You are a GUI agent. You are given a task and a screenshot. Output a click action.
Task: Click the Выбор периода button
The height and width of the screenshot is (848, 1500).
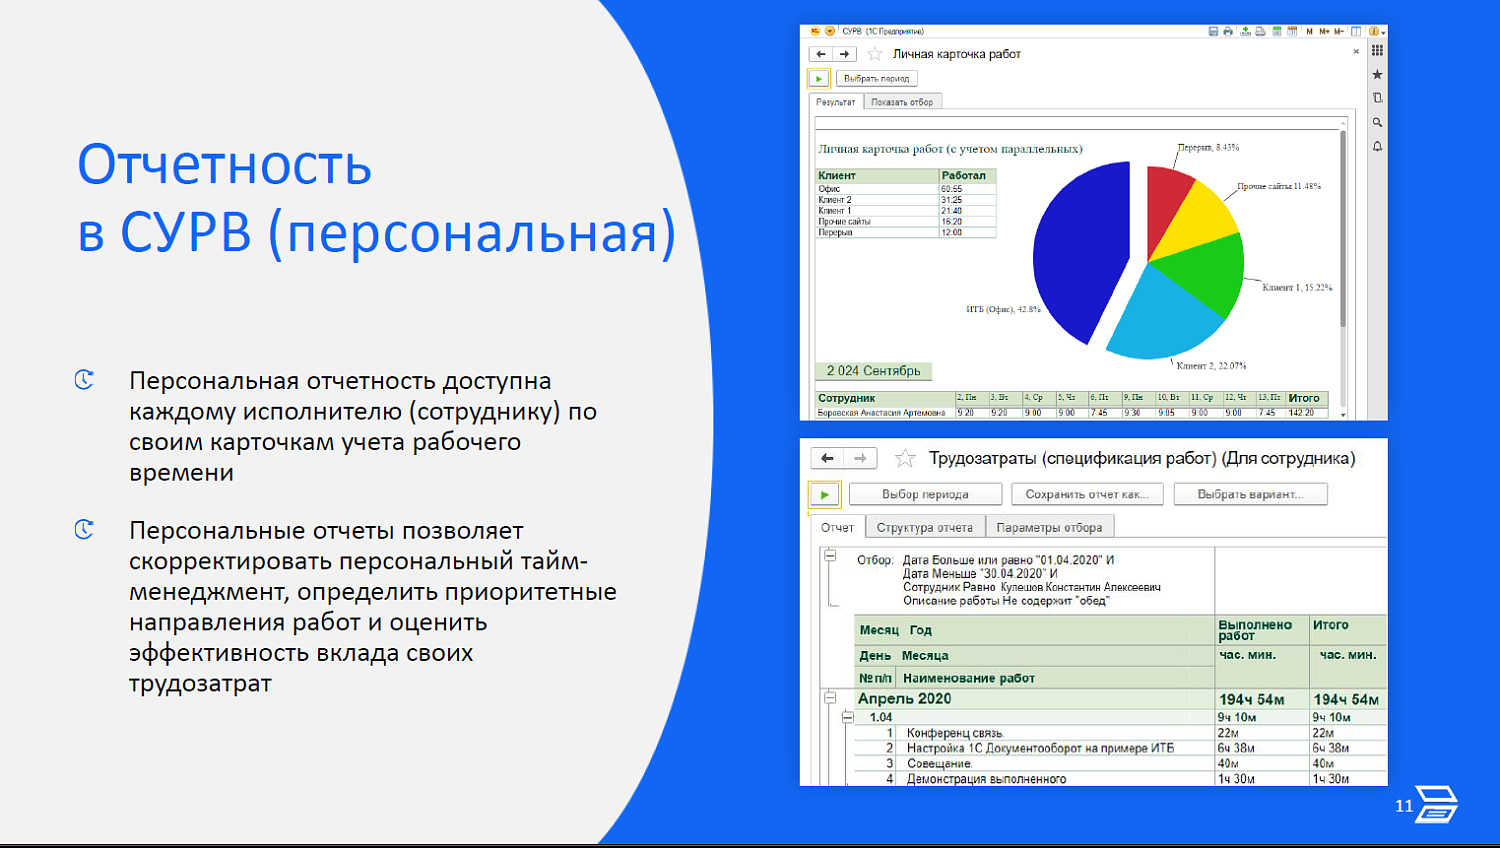925,494
